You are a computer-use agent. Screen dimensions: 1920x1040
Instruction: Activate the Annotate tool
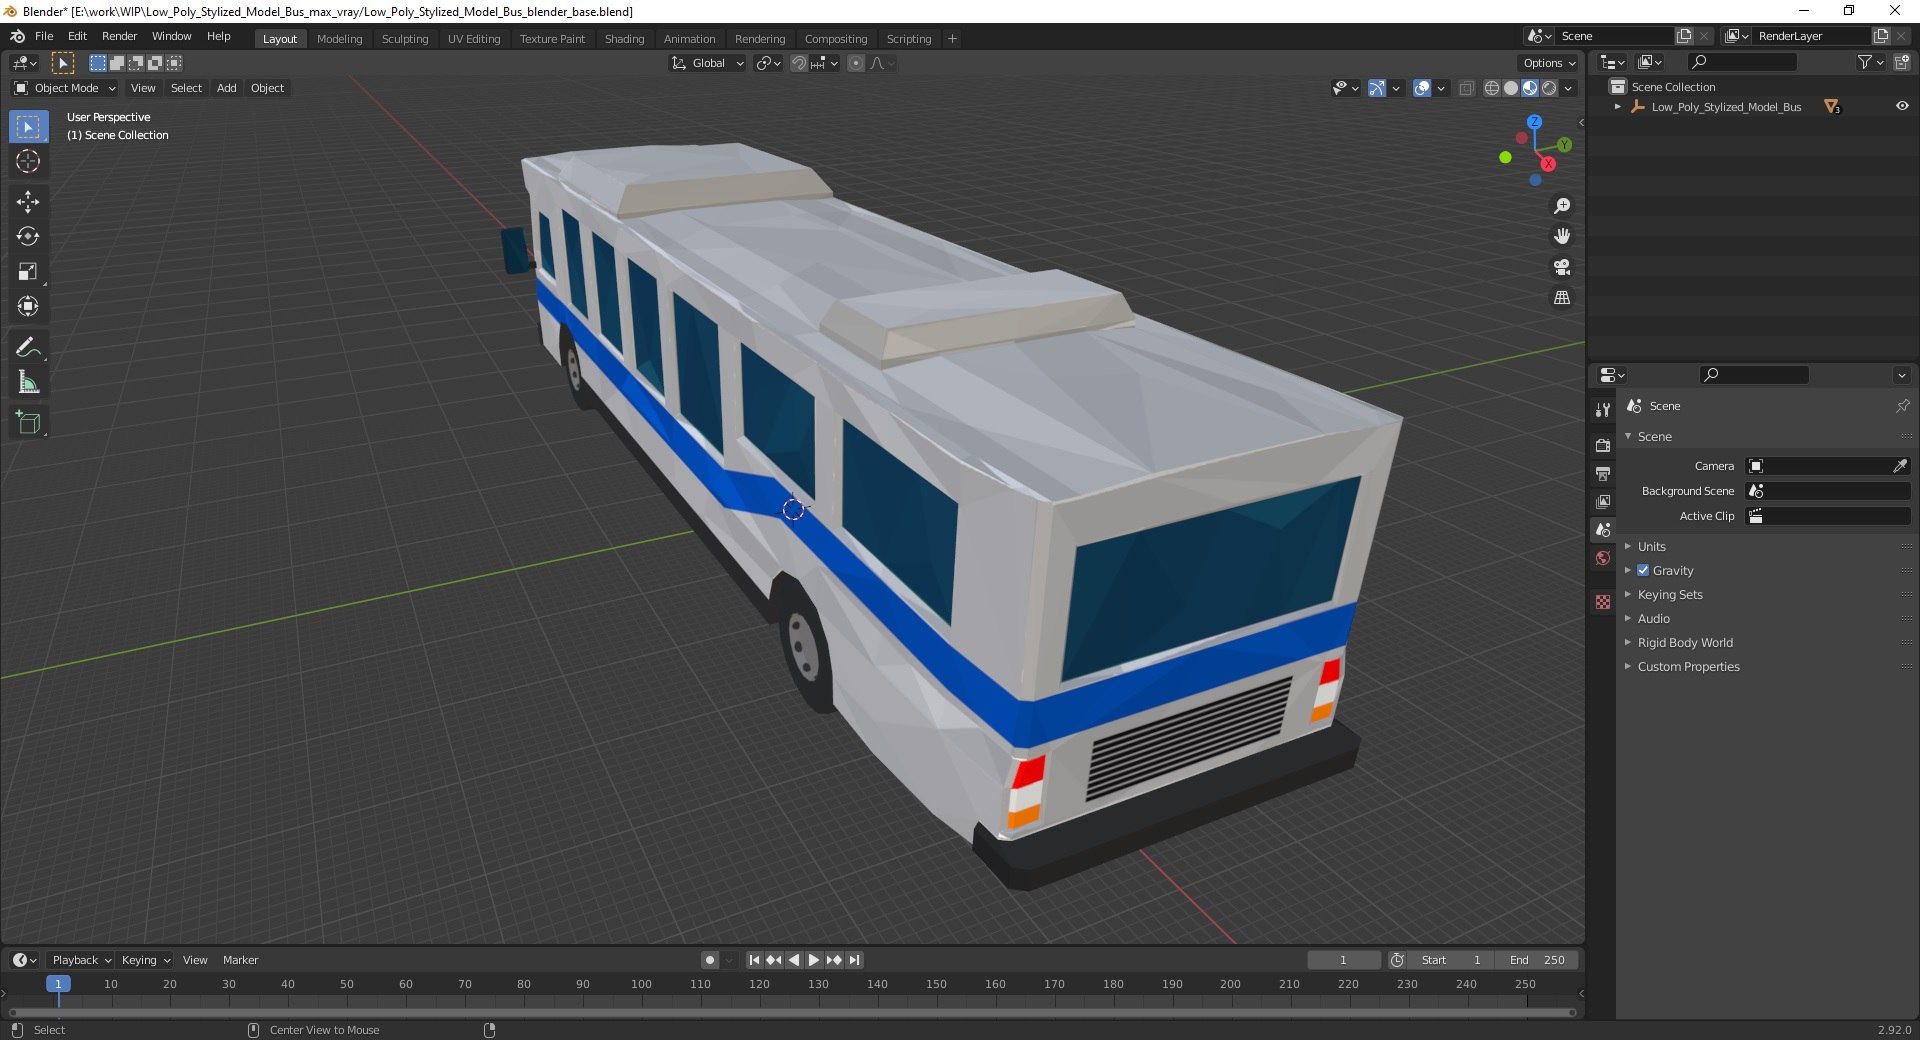(28, 347)
